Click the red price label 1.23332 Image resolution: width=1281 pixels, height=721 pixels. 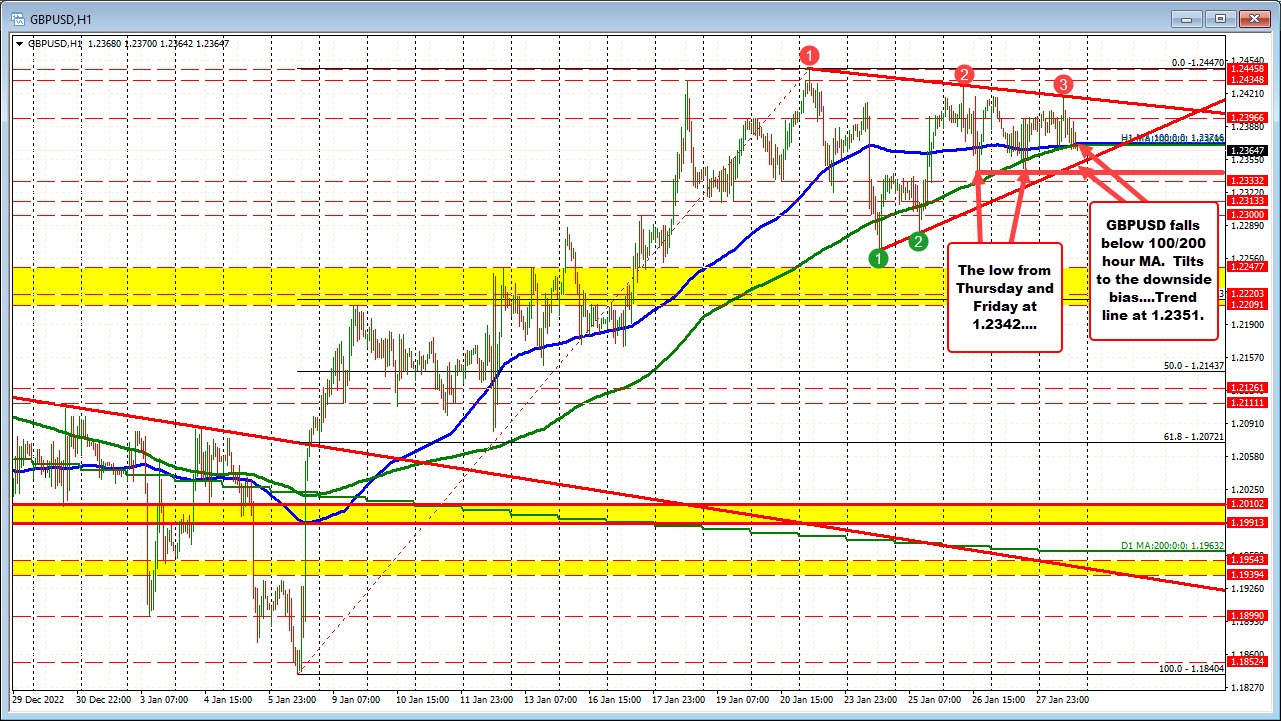coord(1250,179)
